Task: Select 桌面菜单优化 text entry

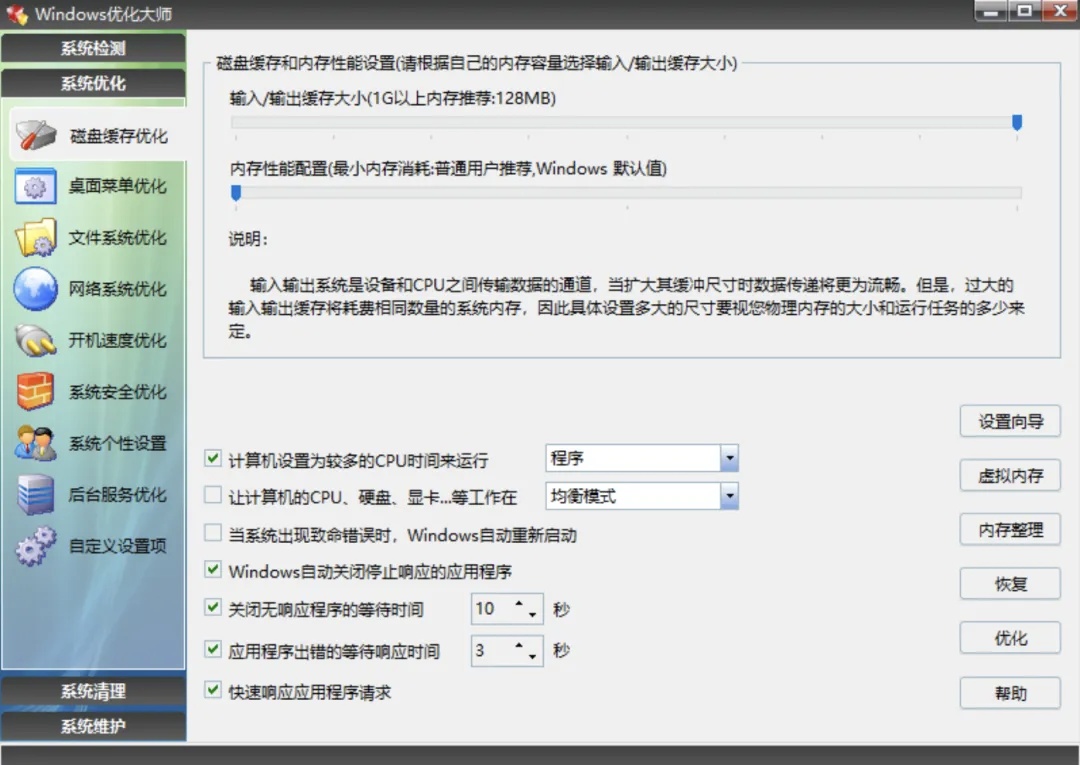Action: pyautogui.click(x=118, y=186)
